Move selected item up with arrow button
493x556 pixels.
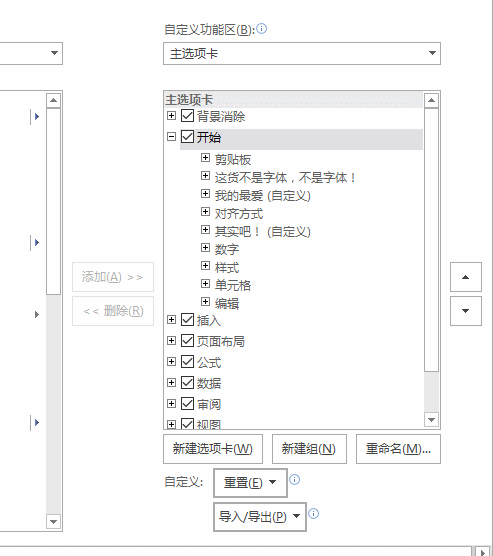(x=466, y=277)
